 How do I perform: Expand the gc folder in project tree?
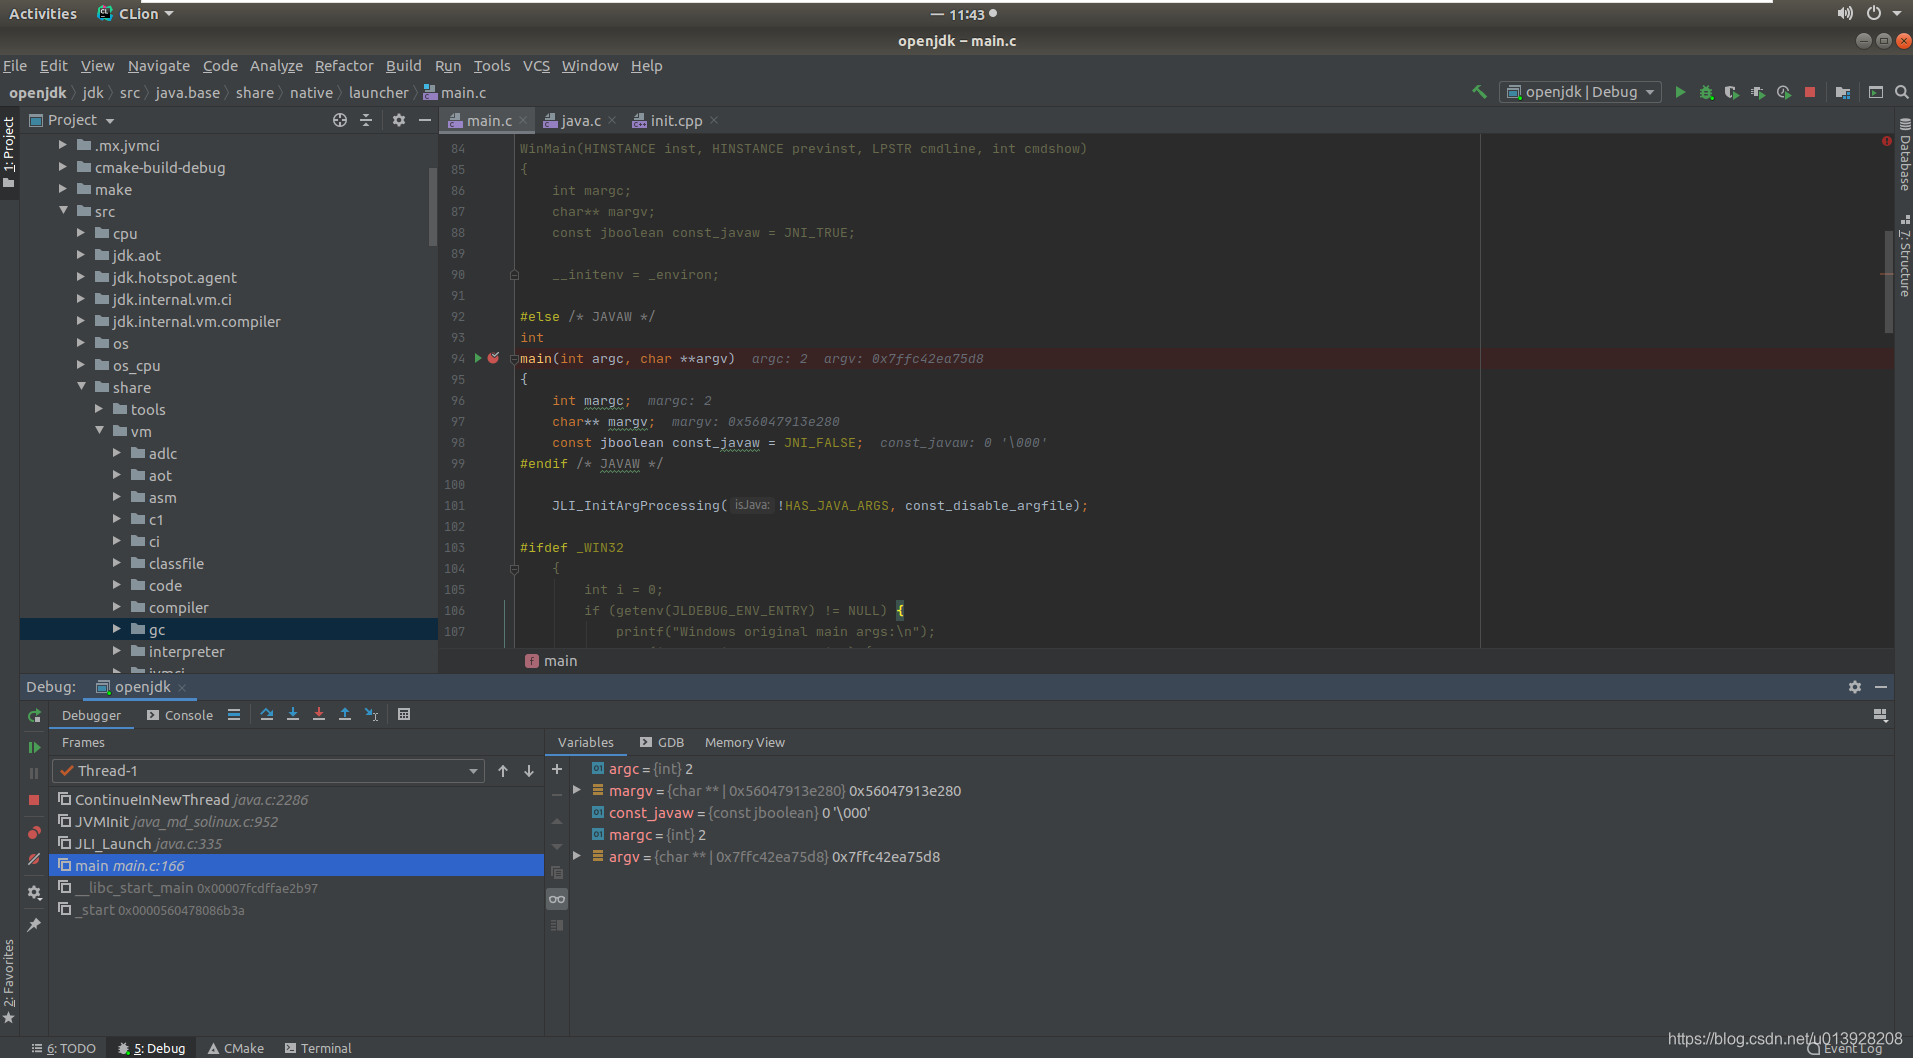(x=116, y=629)
